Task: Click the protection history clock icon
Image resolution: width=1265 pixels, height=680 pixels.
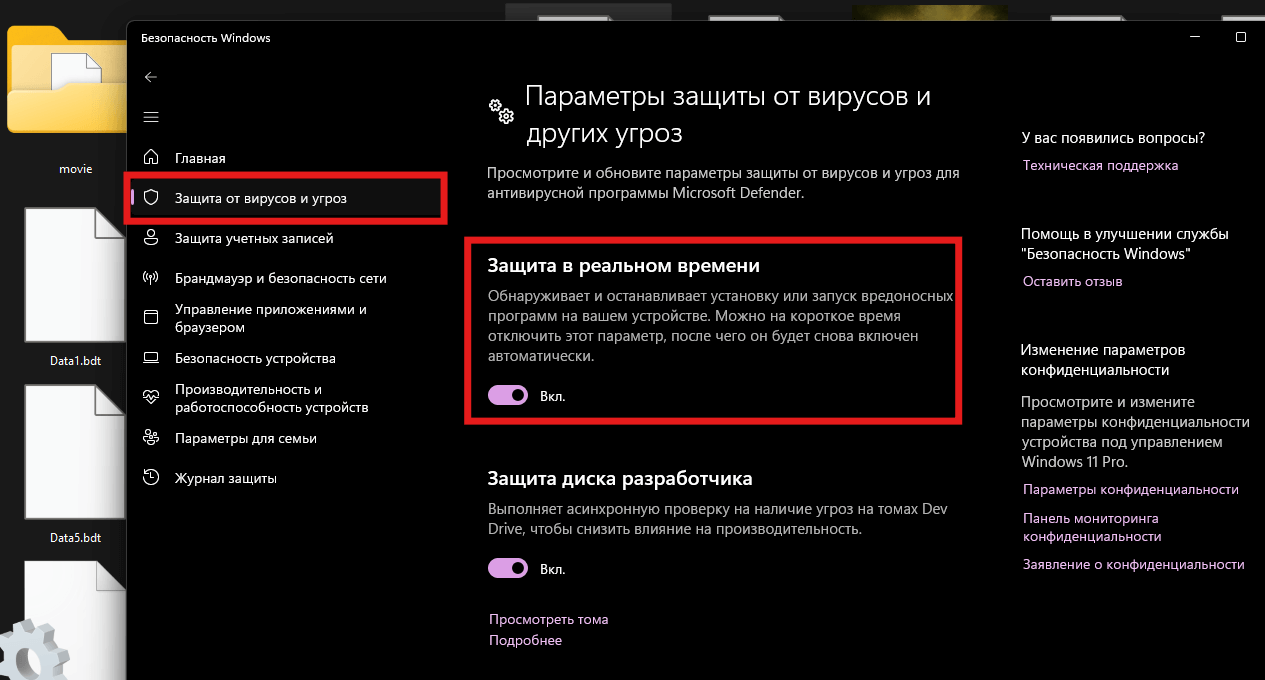Action: tap(151, 478)
